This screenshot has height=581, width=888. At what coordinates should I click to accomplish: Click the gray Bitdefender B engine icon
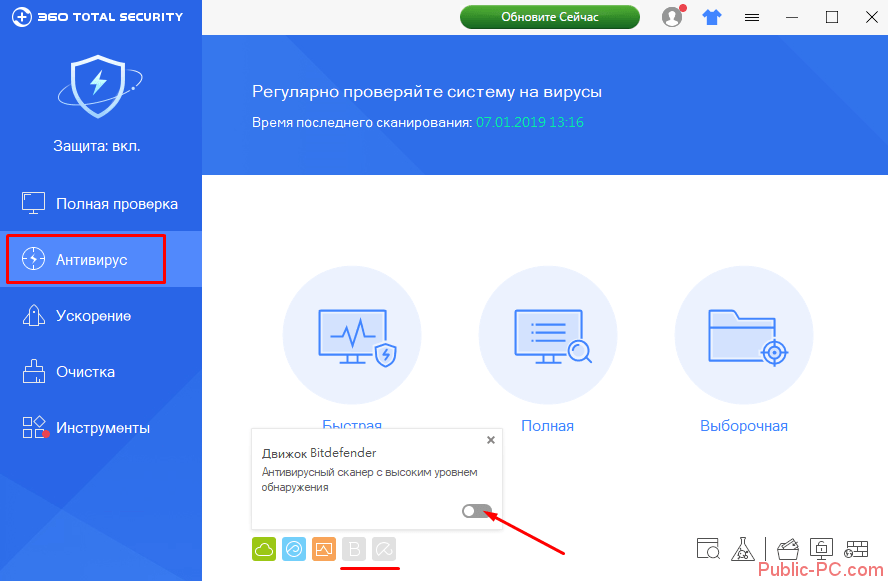(x=354, y=549)
